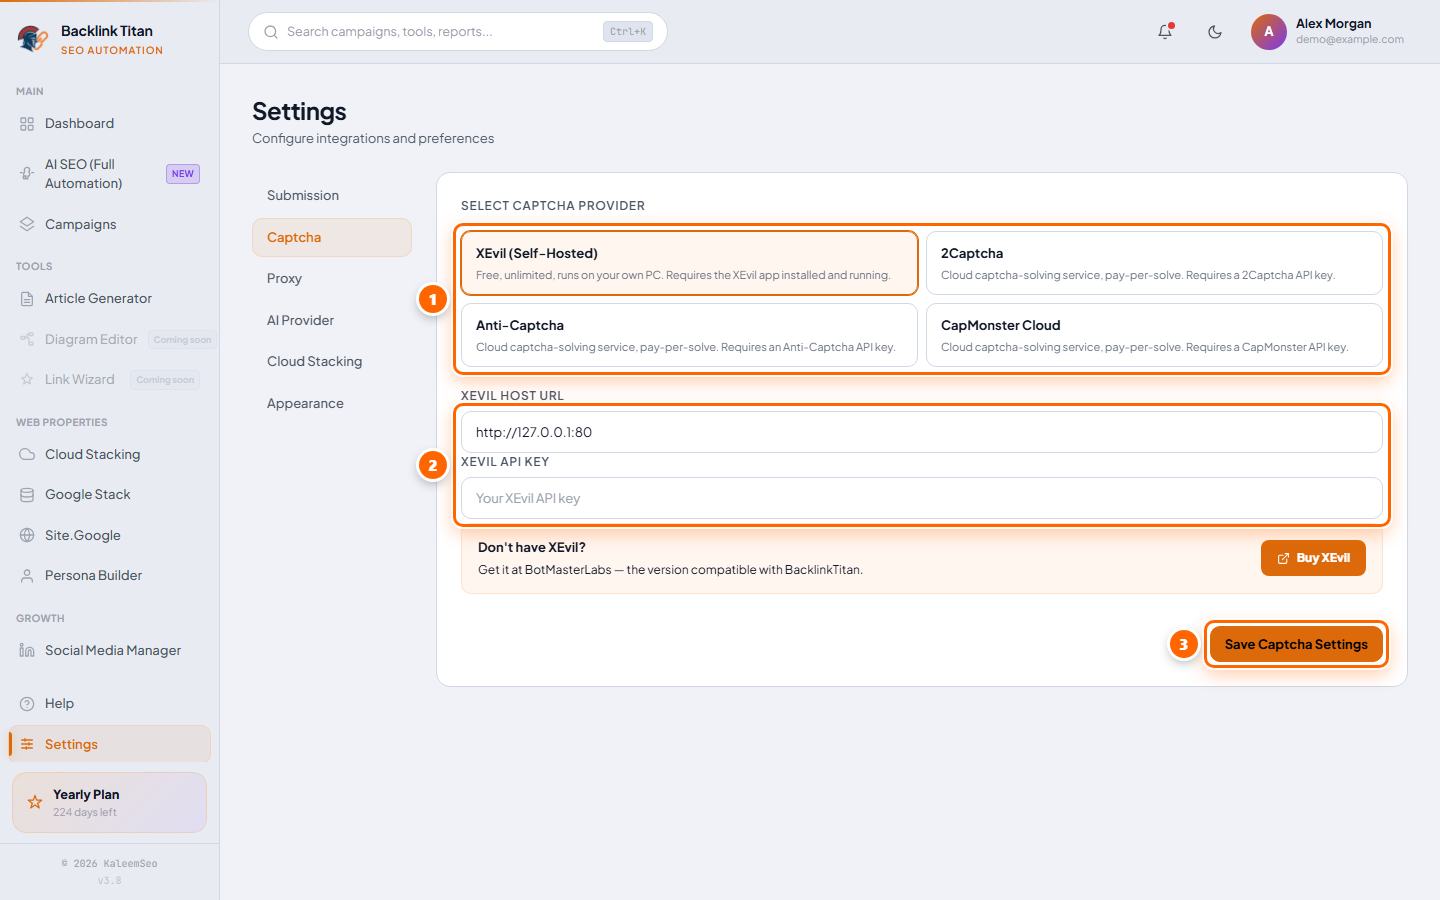This screenshot has width=1440, height=900.
Task: Save Captcha Settings
Action: pyautogui.click(x=1296, y=644)
